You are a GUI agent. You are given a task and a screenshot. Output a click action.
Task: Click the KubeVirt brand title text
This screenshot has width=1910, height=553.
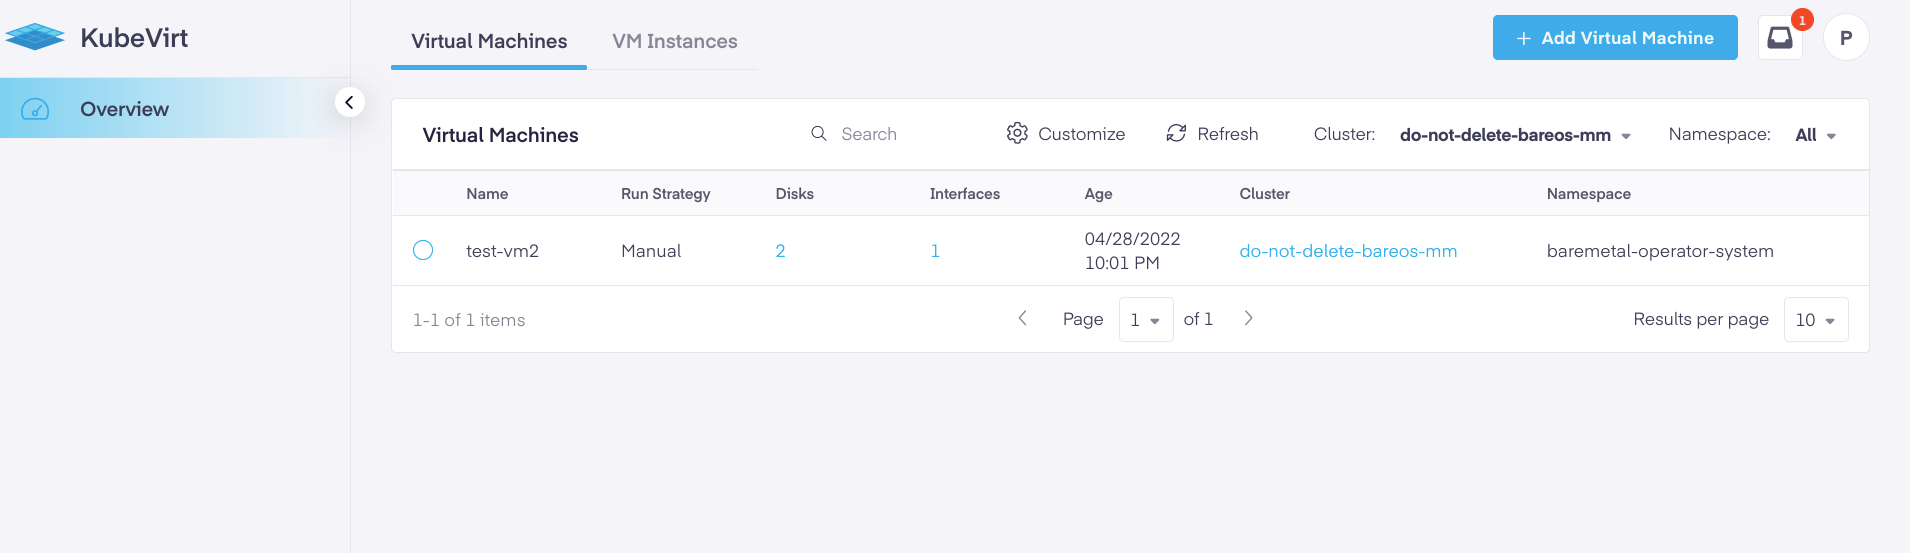(134, 38)
